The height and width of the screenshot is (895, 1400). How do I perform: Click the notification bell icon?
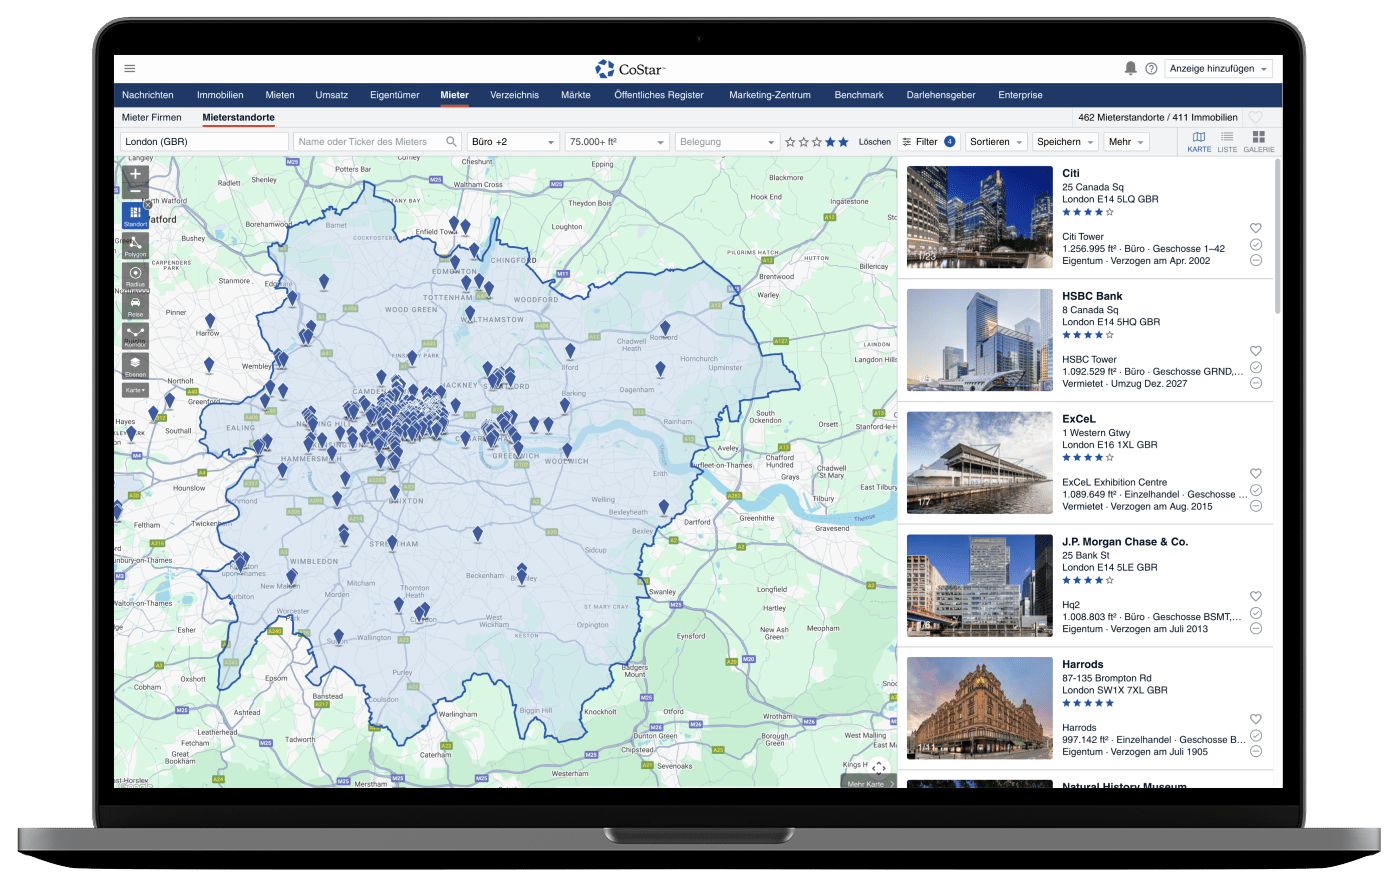pos(1131,68)
